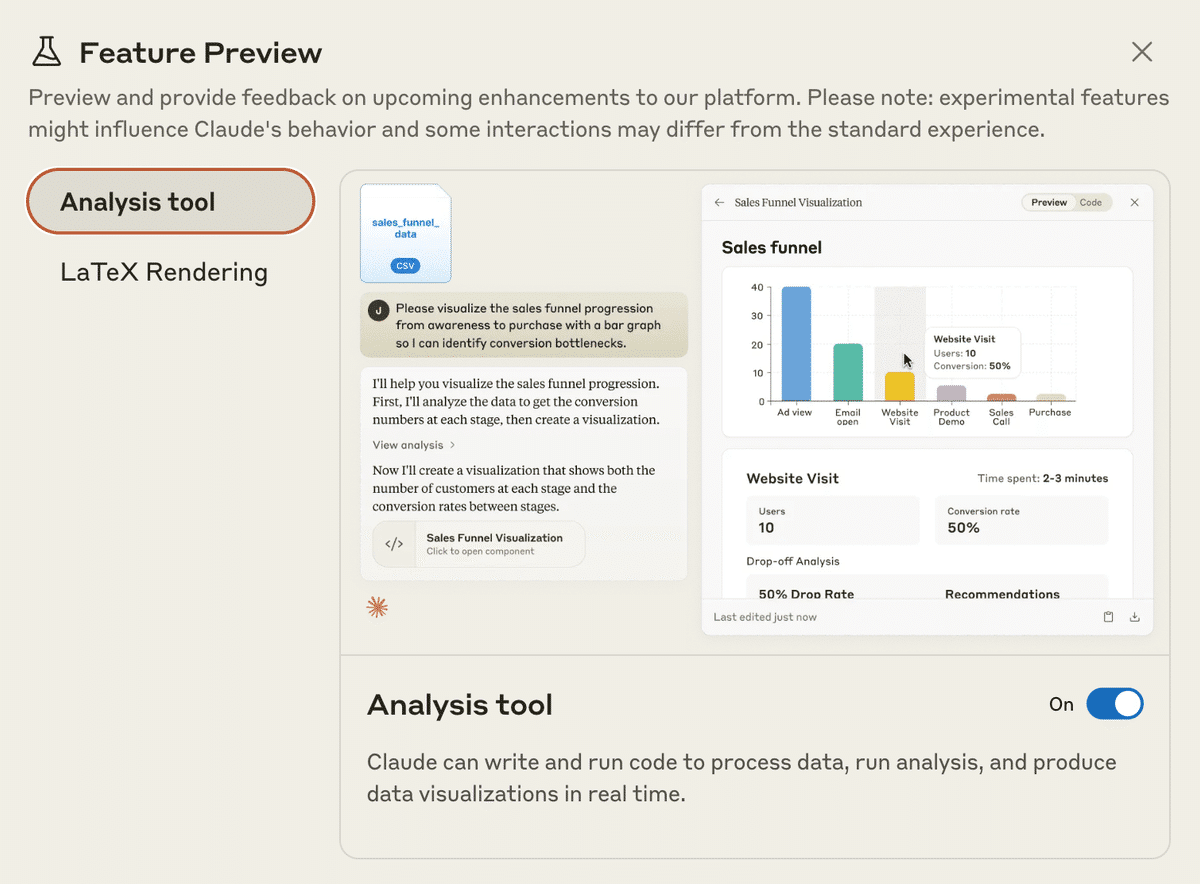
Task: Click the code brackets icon on component
Action: coord(394,544)
